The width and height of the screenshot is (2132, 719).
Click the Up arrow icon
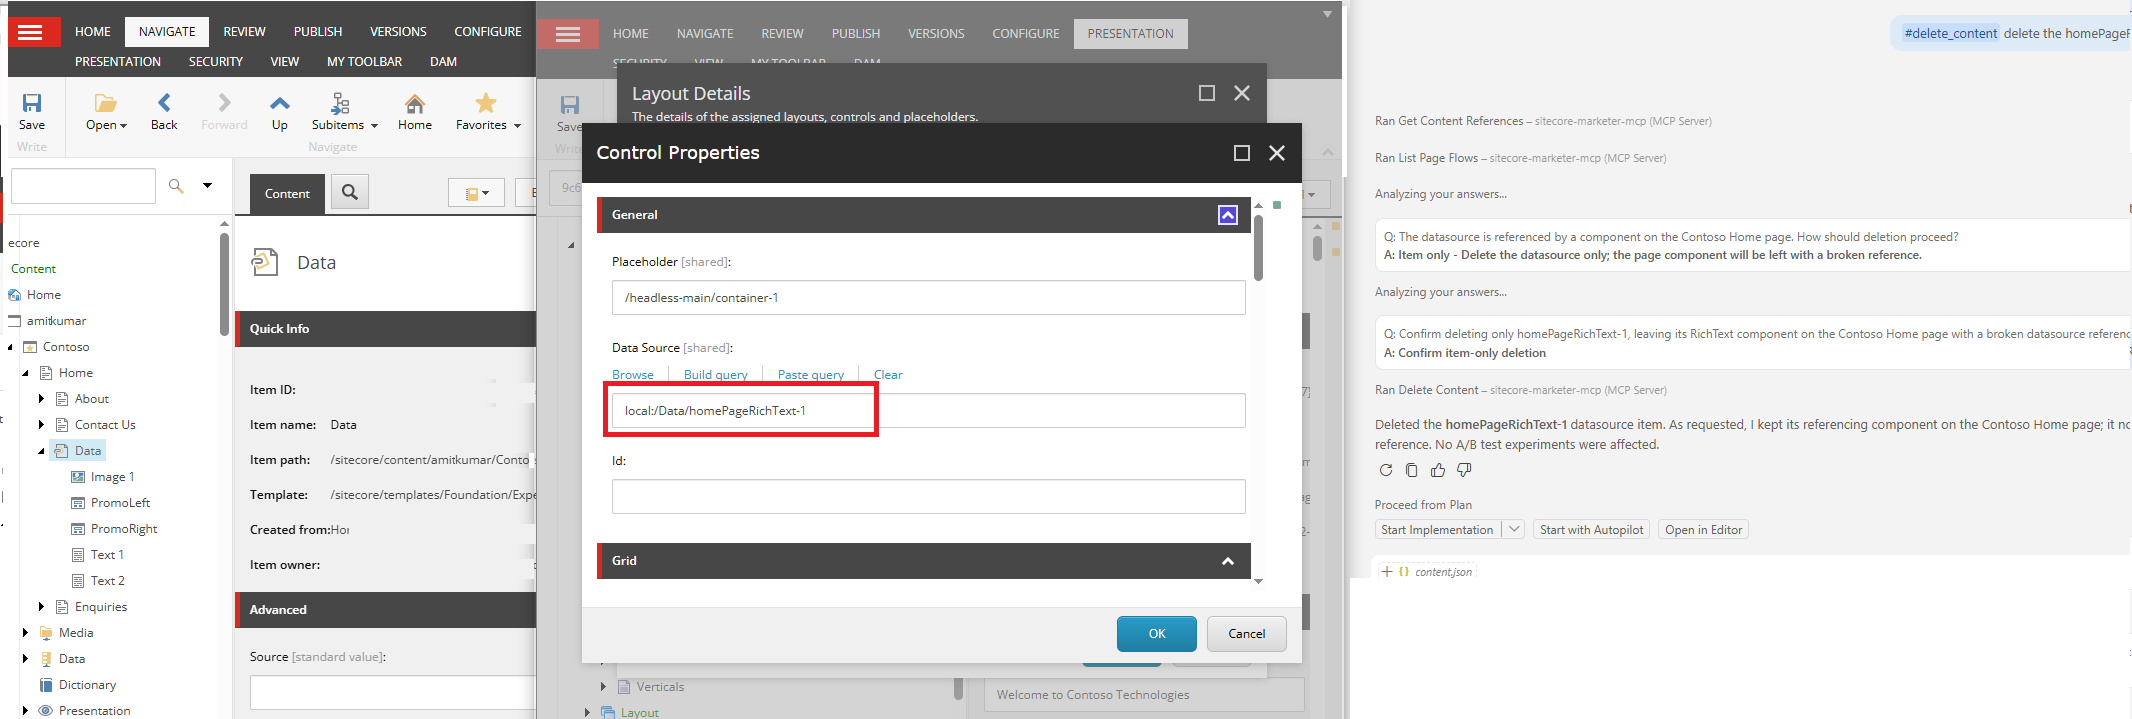pyautogui.click(x=280, y=102)
